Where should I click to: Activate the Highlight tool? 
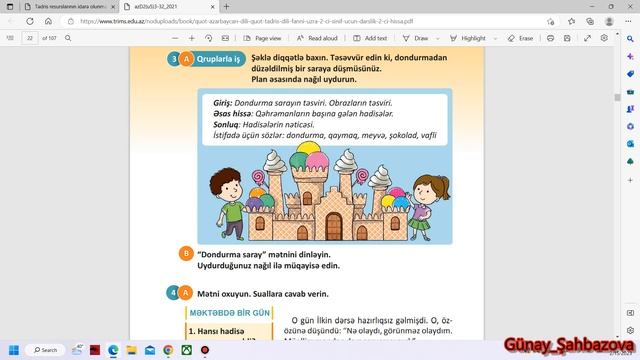[468, 38]
